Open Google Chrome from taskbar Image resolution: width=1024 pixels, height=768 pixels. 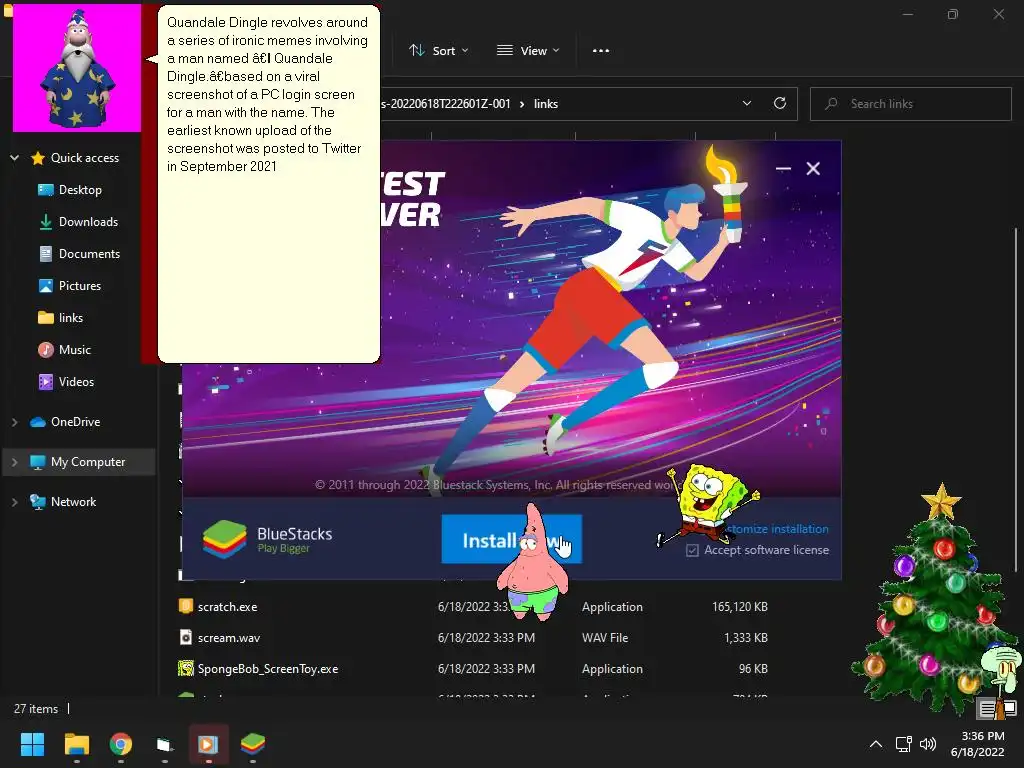pos(121,744)
